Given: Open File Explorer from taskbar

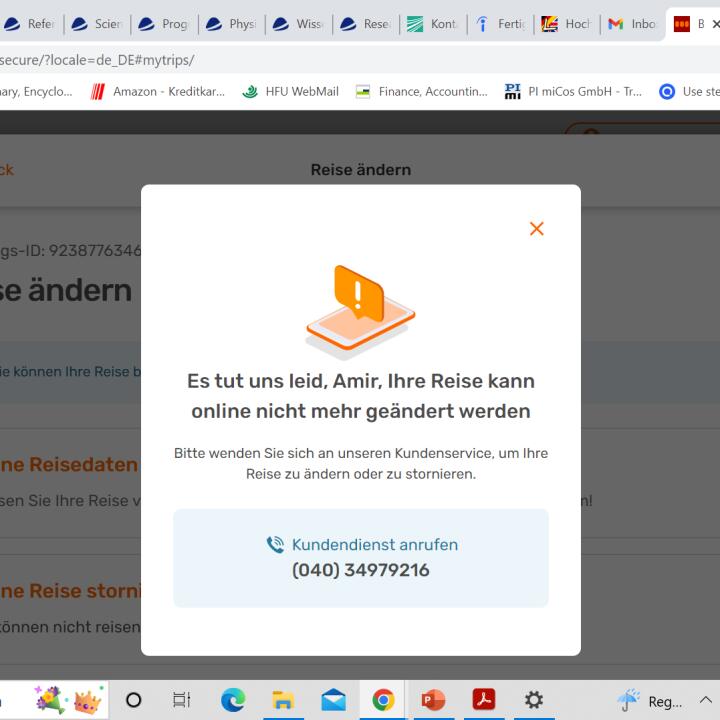Looking at the screenshot, I should (x=283, y=700).
